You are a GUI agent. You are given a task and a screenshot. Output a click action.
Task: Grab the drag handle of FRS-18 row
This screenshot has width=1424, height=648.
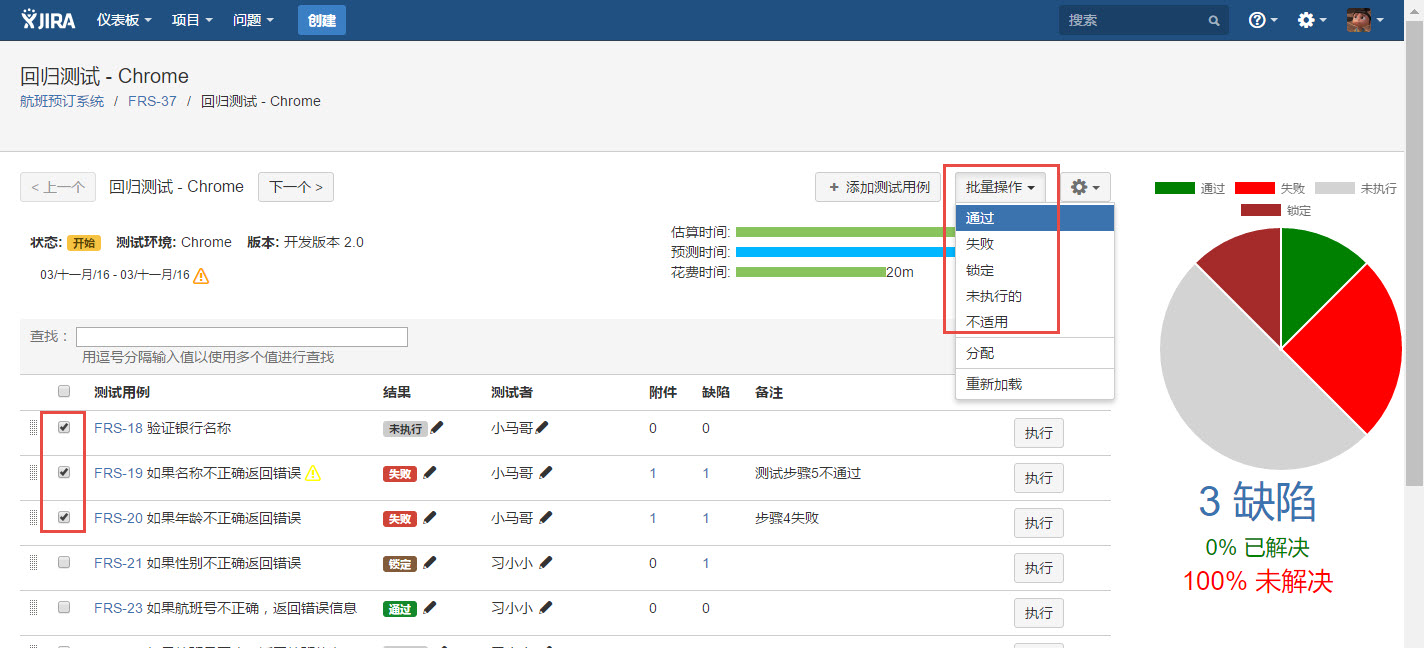click(33, 428)
